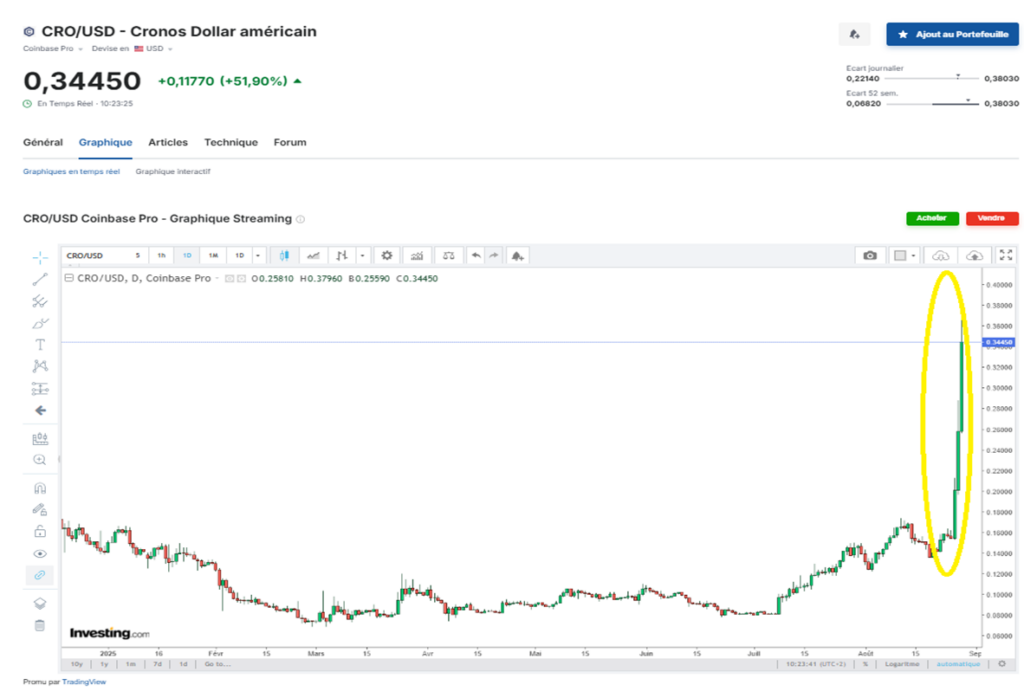This screenshot has width=1024, height=698.
Task: Click the Go to... date button
Action: tap(217, 664)
